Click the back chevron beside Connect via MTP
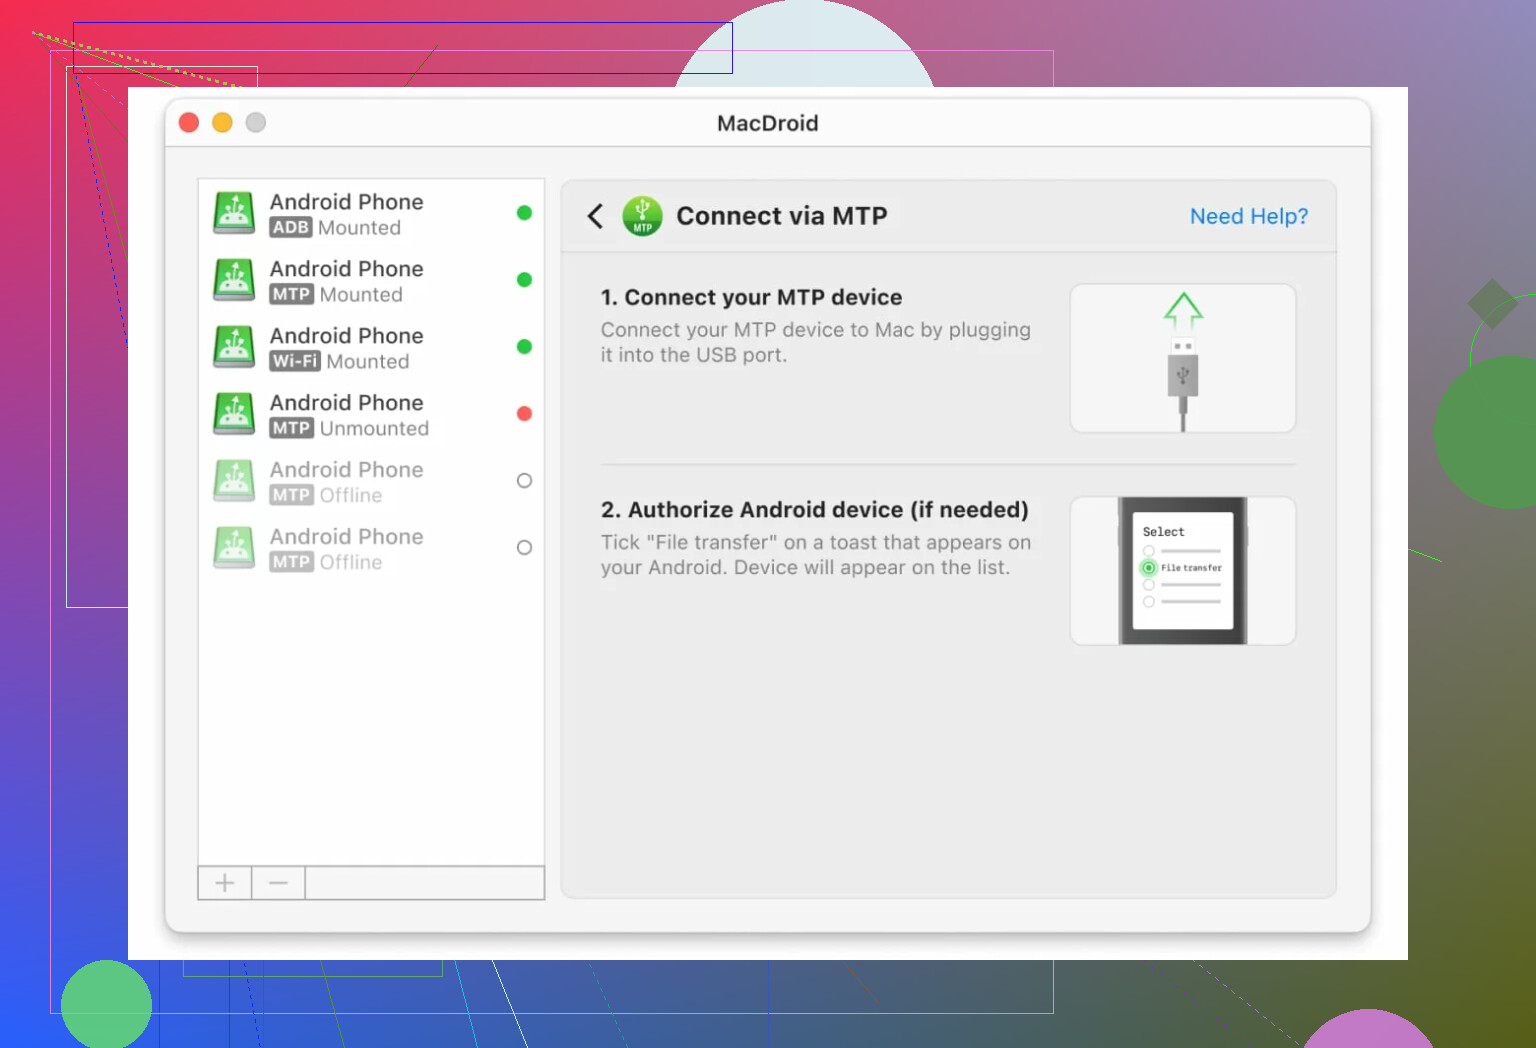Image resolution: width=1536 pixels, height=1048 pixels. click(x=595, y=216)
